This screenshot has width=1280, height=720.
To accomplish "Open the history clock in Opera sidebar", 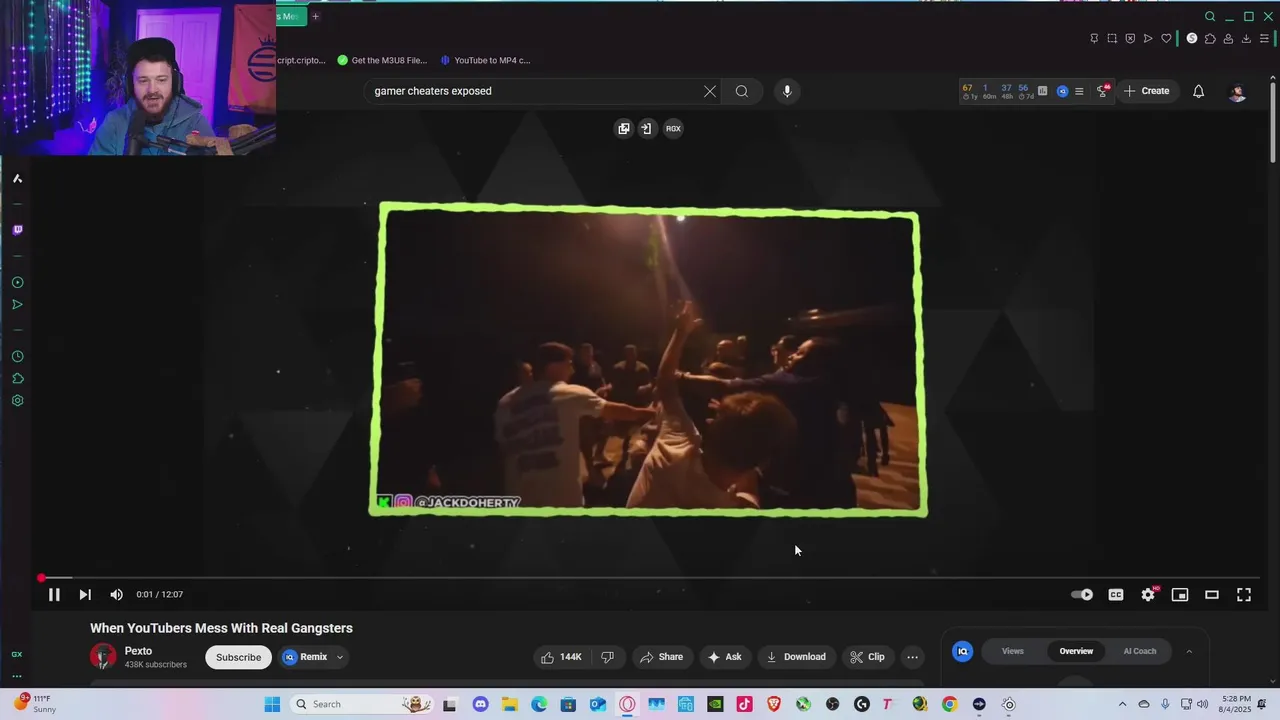I will (17, 357).
